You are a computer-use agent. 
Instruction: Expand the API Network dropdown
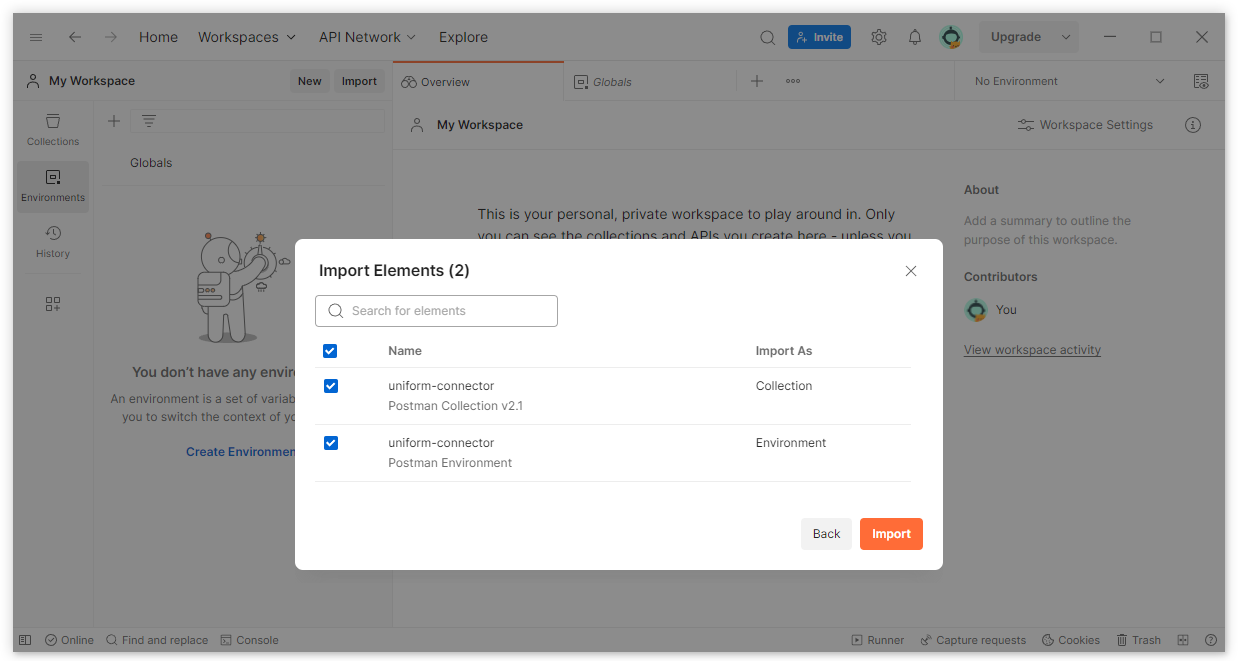coord(367,37)
